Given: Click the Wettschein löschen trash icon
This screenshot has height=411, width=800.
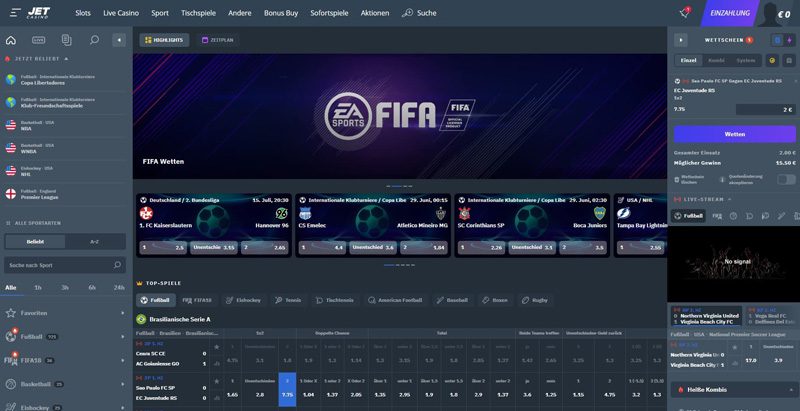Looking at the screenshot, I should [677, 179].
